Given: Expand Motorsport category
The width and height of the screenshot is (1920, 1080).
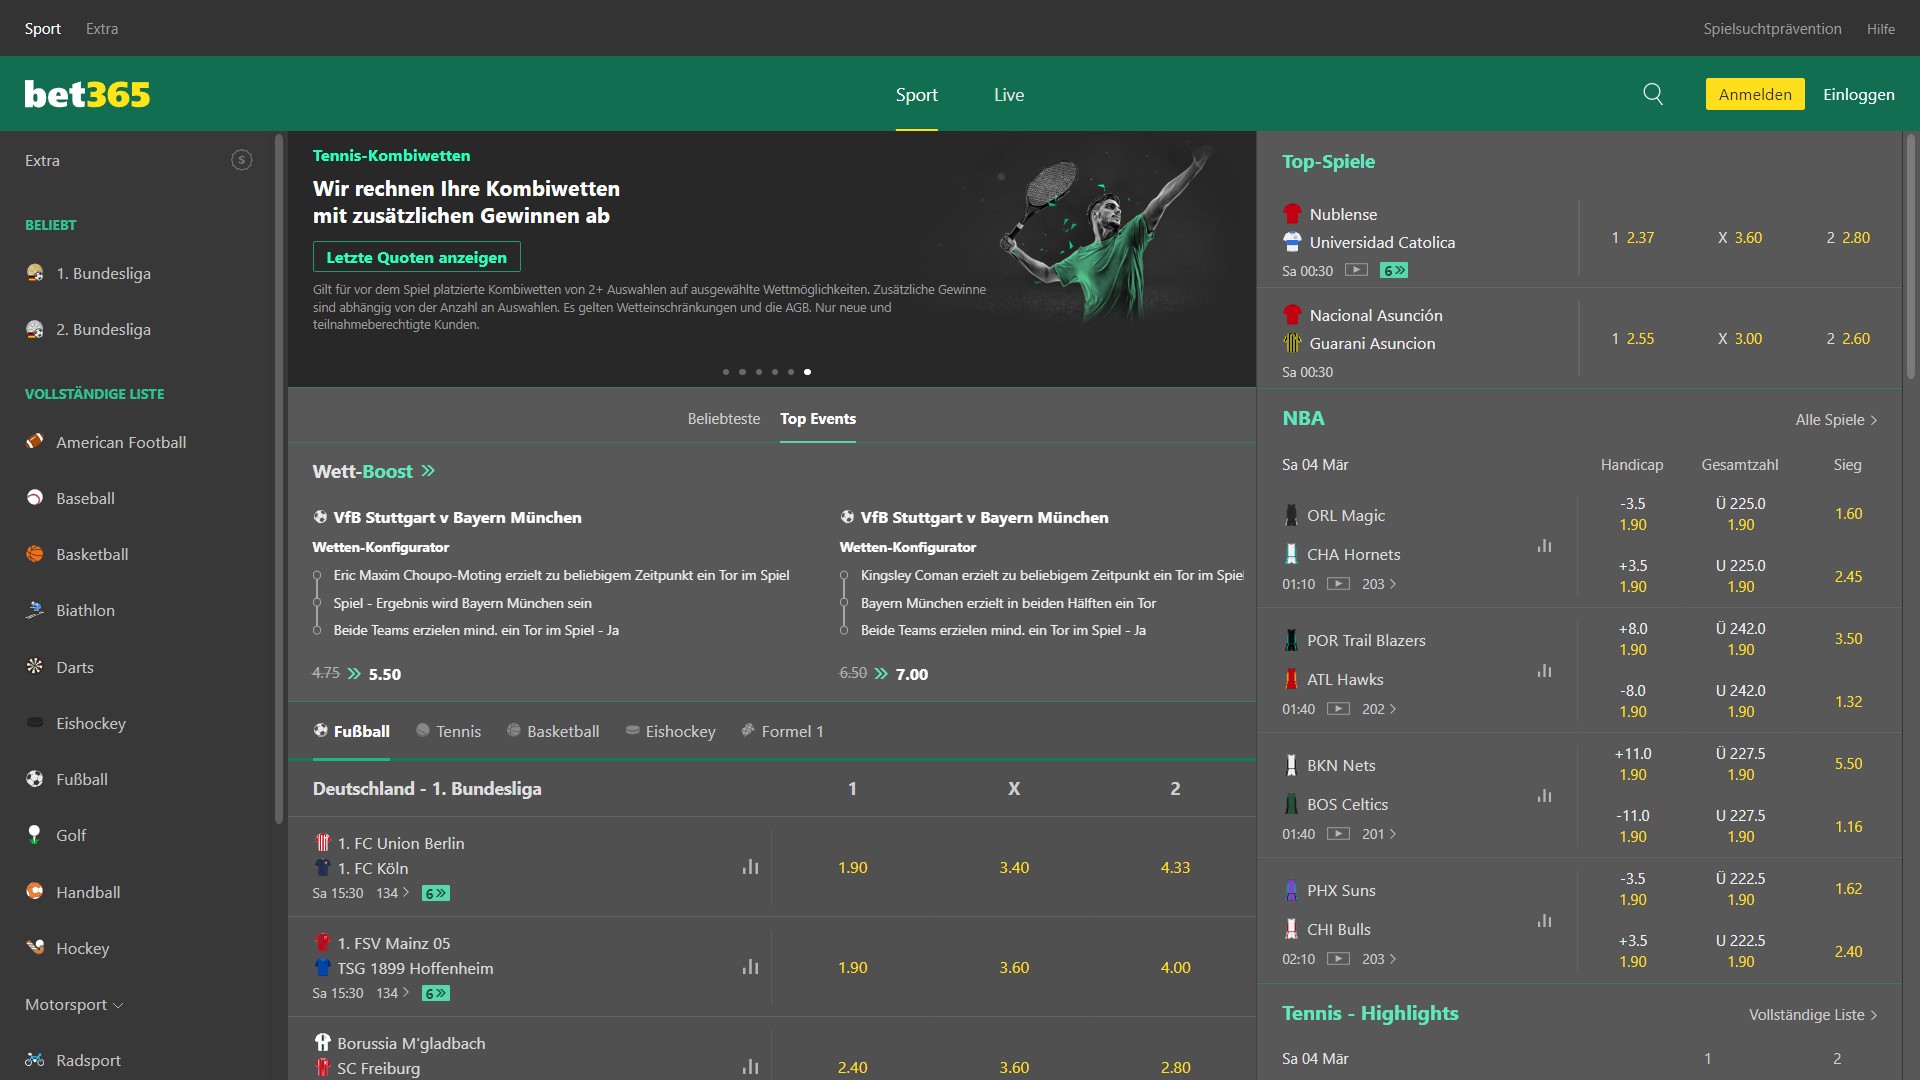Looking at the screenshot, I should pyautogui.click(x=73, y=1004).
